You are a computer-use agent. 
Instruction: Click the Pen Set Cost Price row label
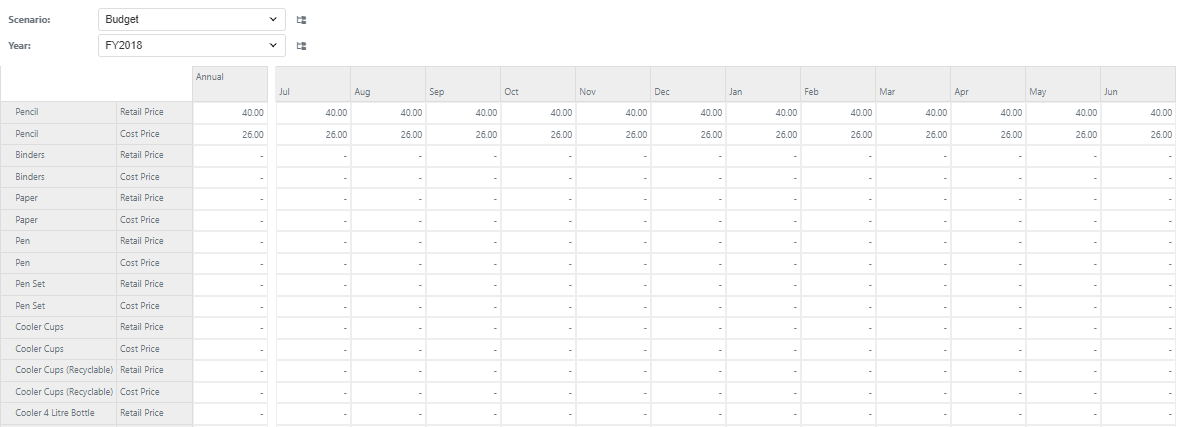(140, 306)
